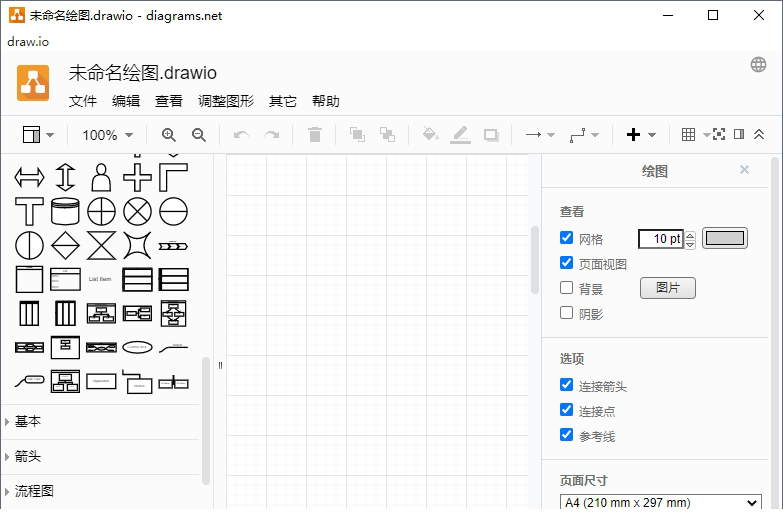
Task: Uncheck the 连接点 connection points checkbox
Action: tap(566, 410)
